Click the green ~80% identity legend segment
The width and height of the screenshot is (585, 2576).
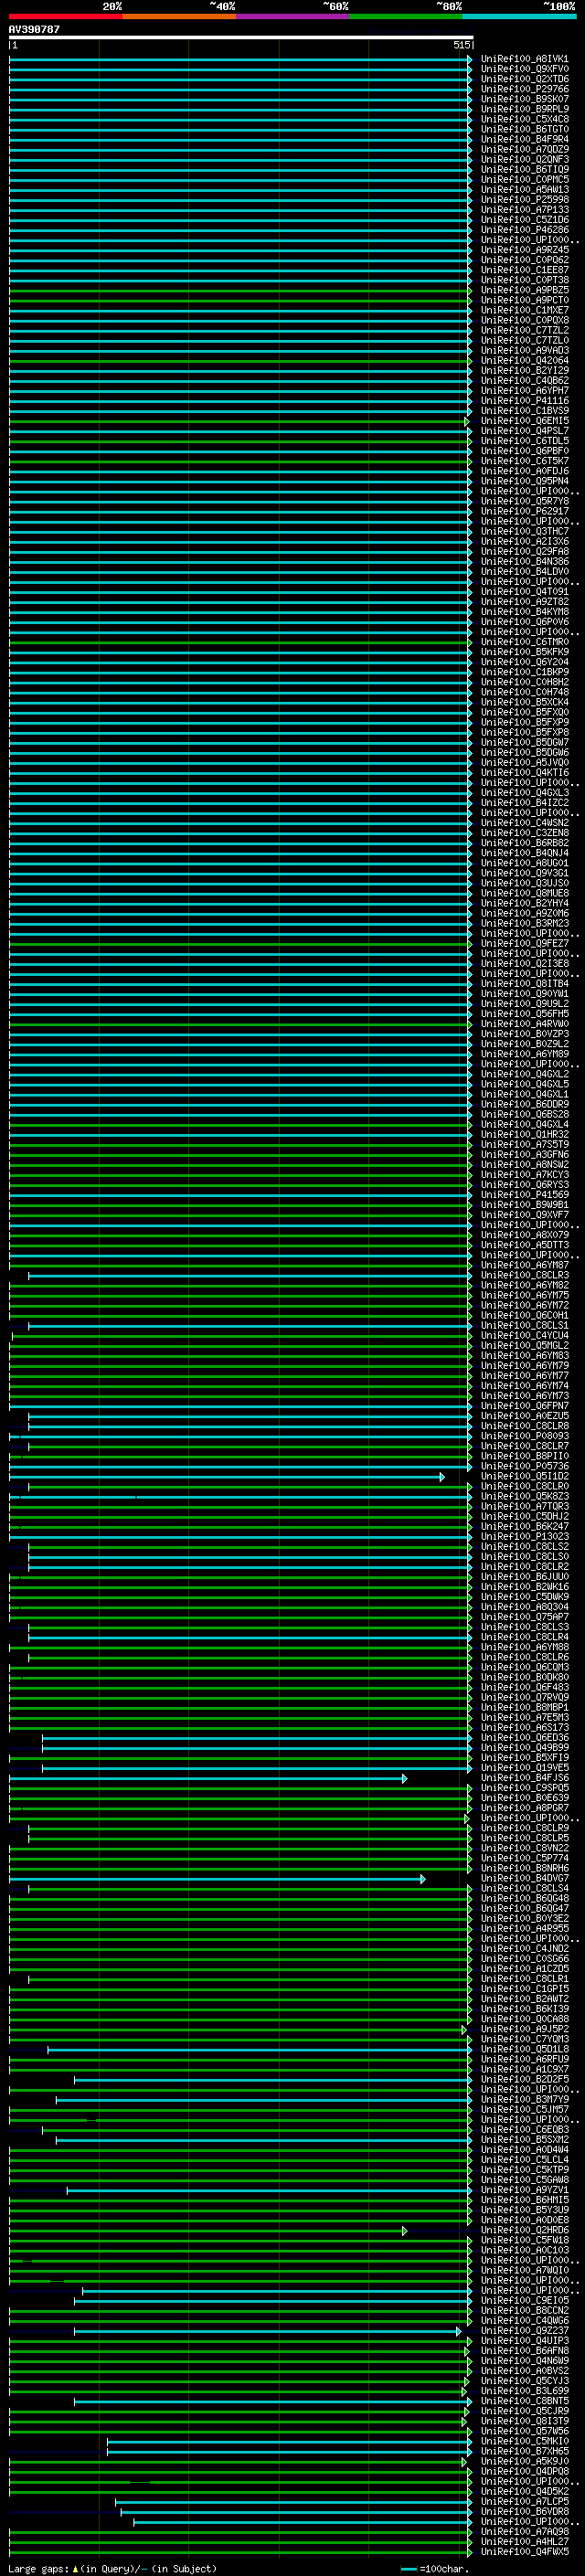point(406,16)
